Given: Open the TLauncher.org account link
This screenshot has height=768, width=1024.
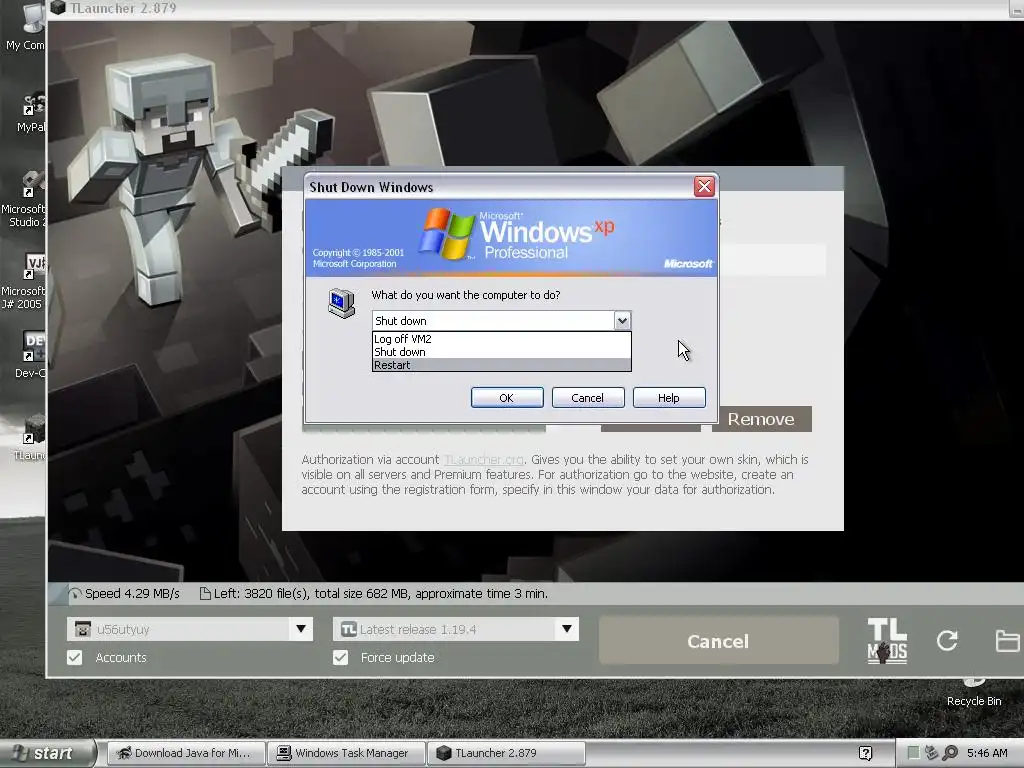Looking at the screenshot, I should pyautogui.click(x=483, y=460).
